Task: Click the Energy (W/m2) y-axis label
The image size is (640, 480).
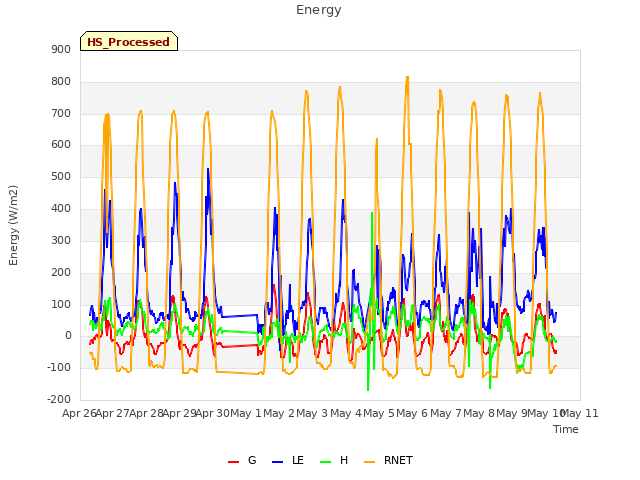Action: coord(13,225)
